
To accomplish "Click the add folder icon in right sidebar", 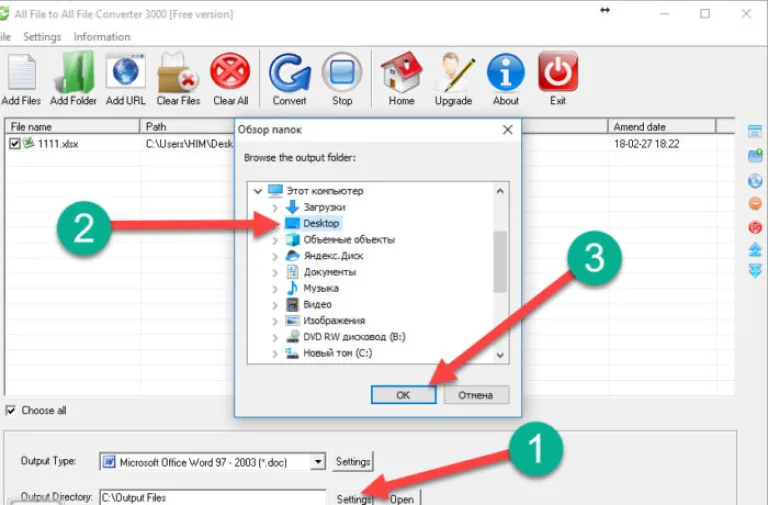I will click(755, 156).
